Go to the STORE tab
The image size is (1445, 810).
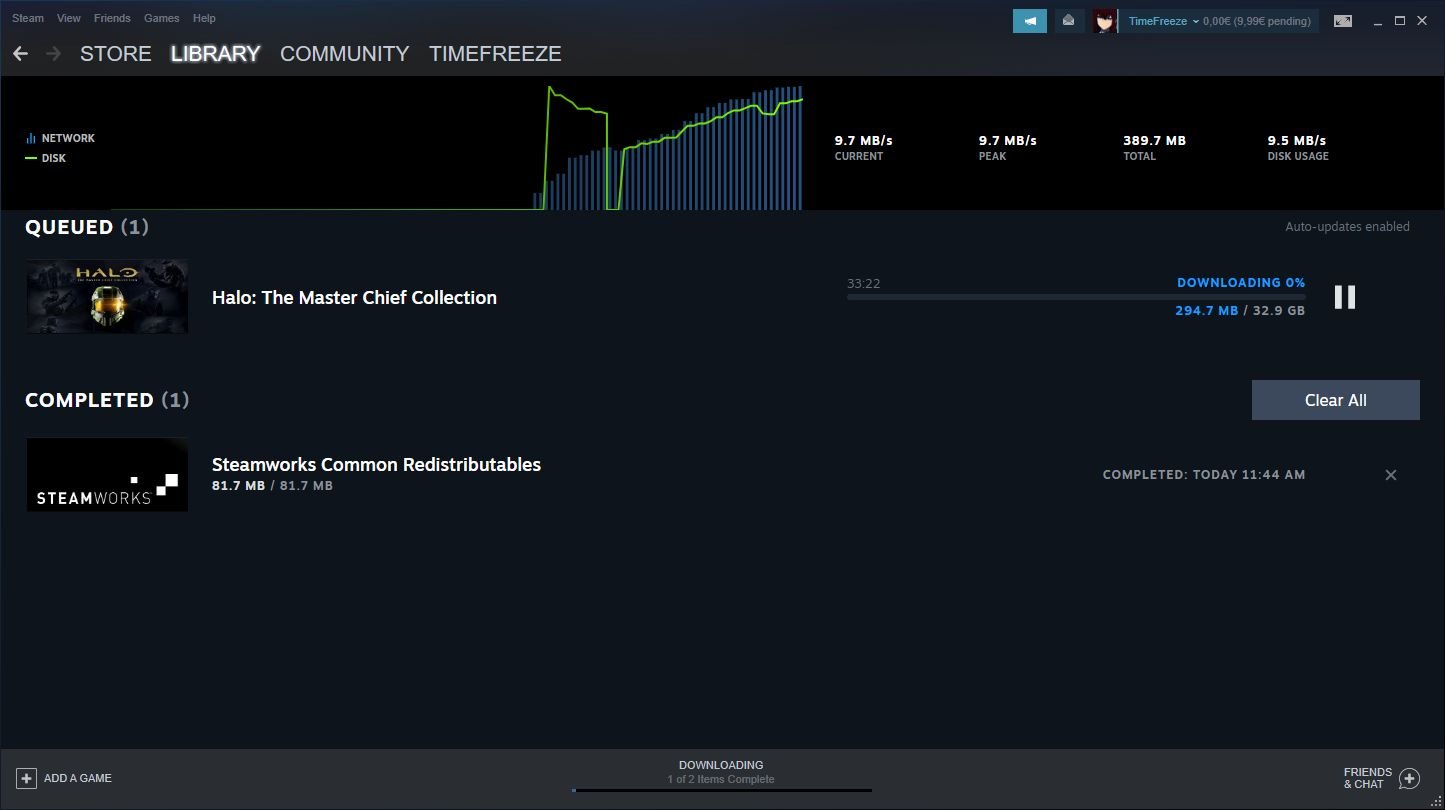116,54
